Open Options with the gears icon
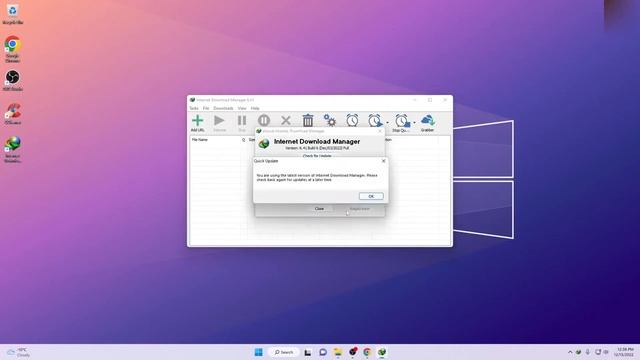640x360 pixels. coord(330,120)
